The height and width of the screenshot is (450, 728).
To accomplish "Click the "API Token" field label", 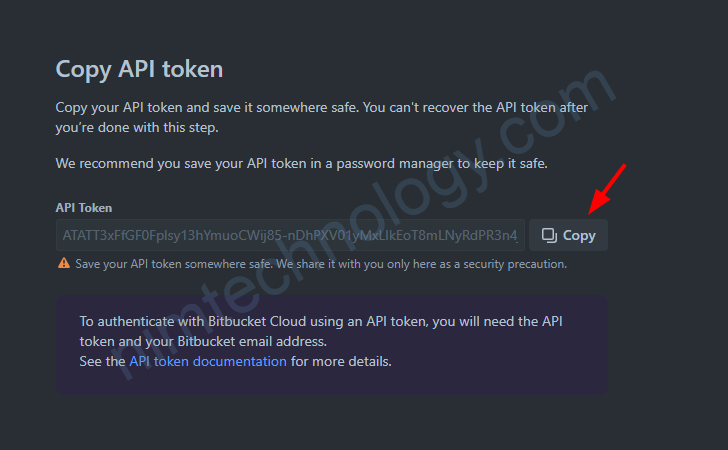I will point(84,207).
